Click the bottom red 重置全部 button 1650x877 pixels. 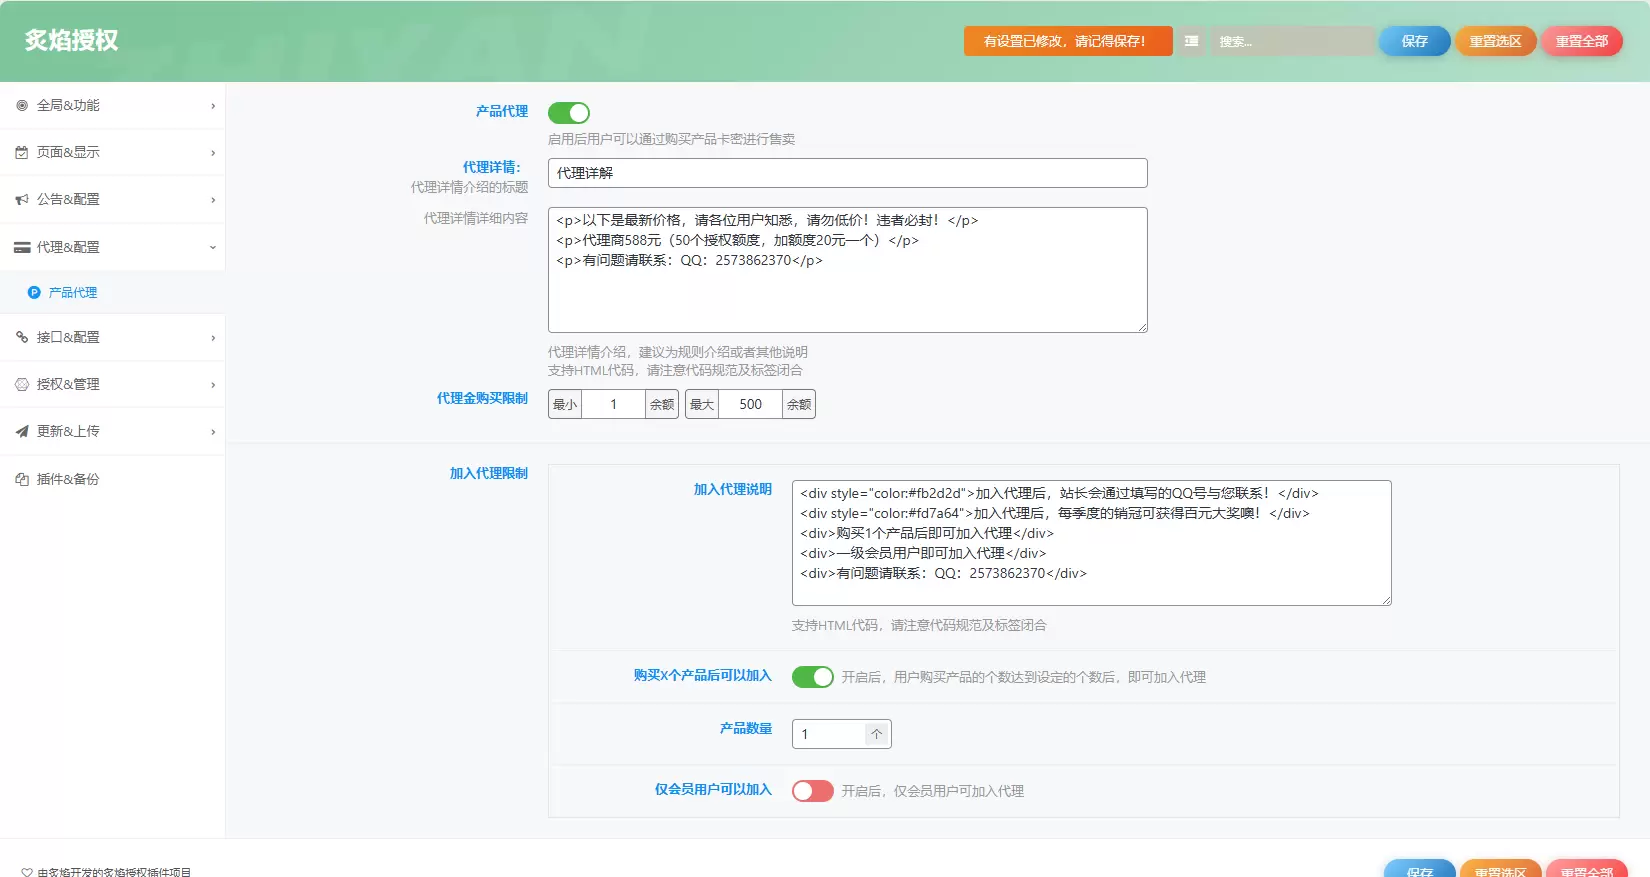pyautogui.click(x=1586, y=868)
